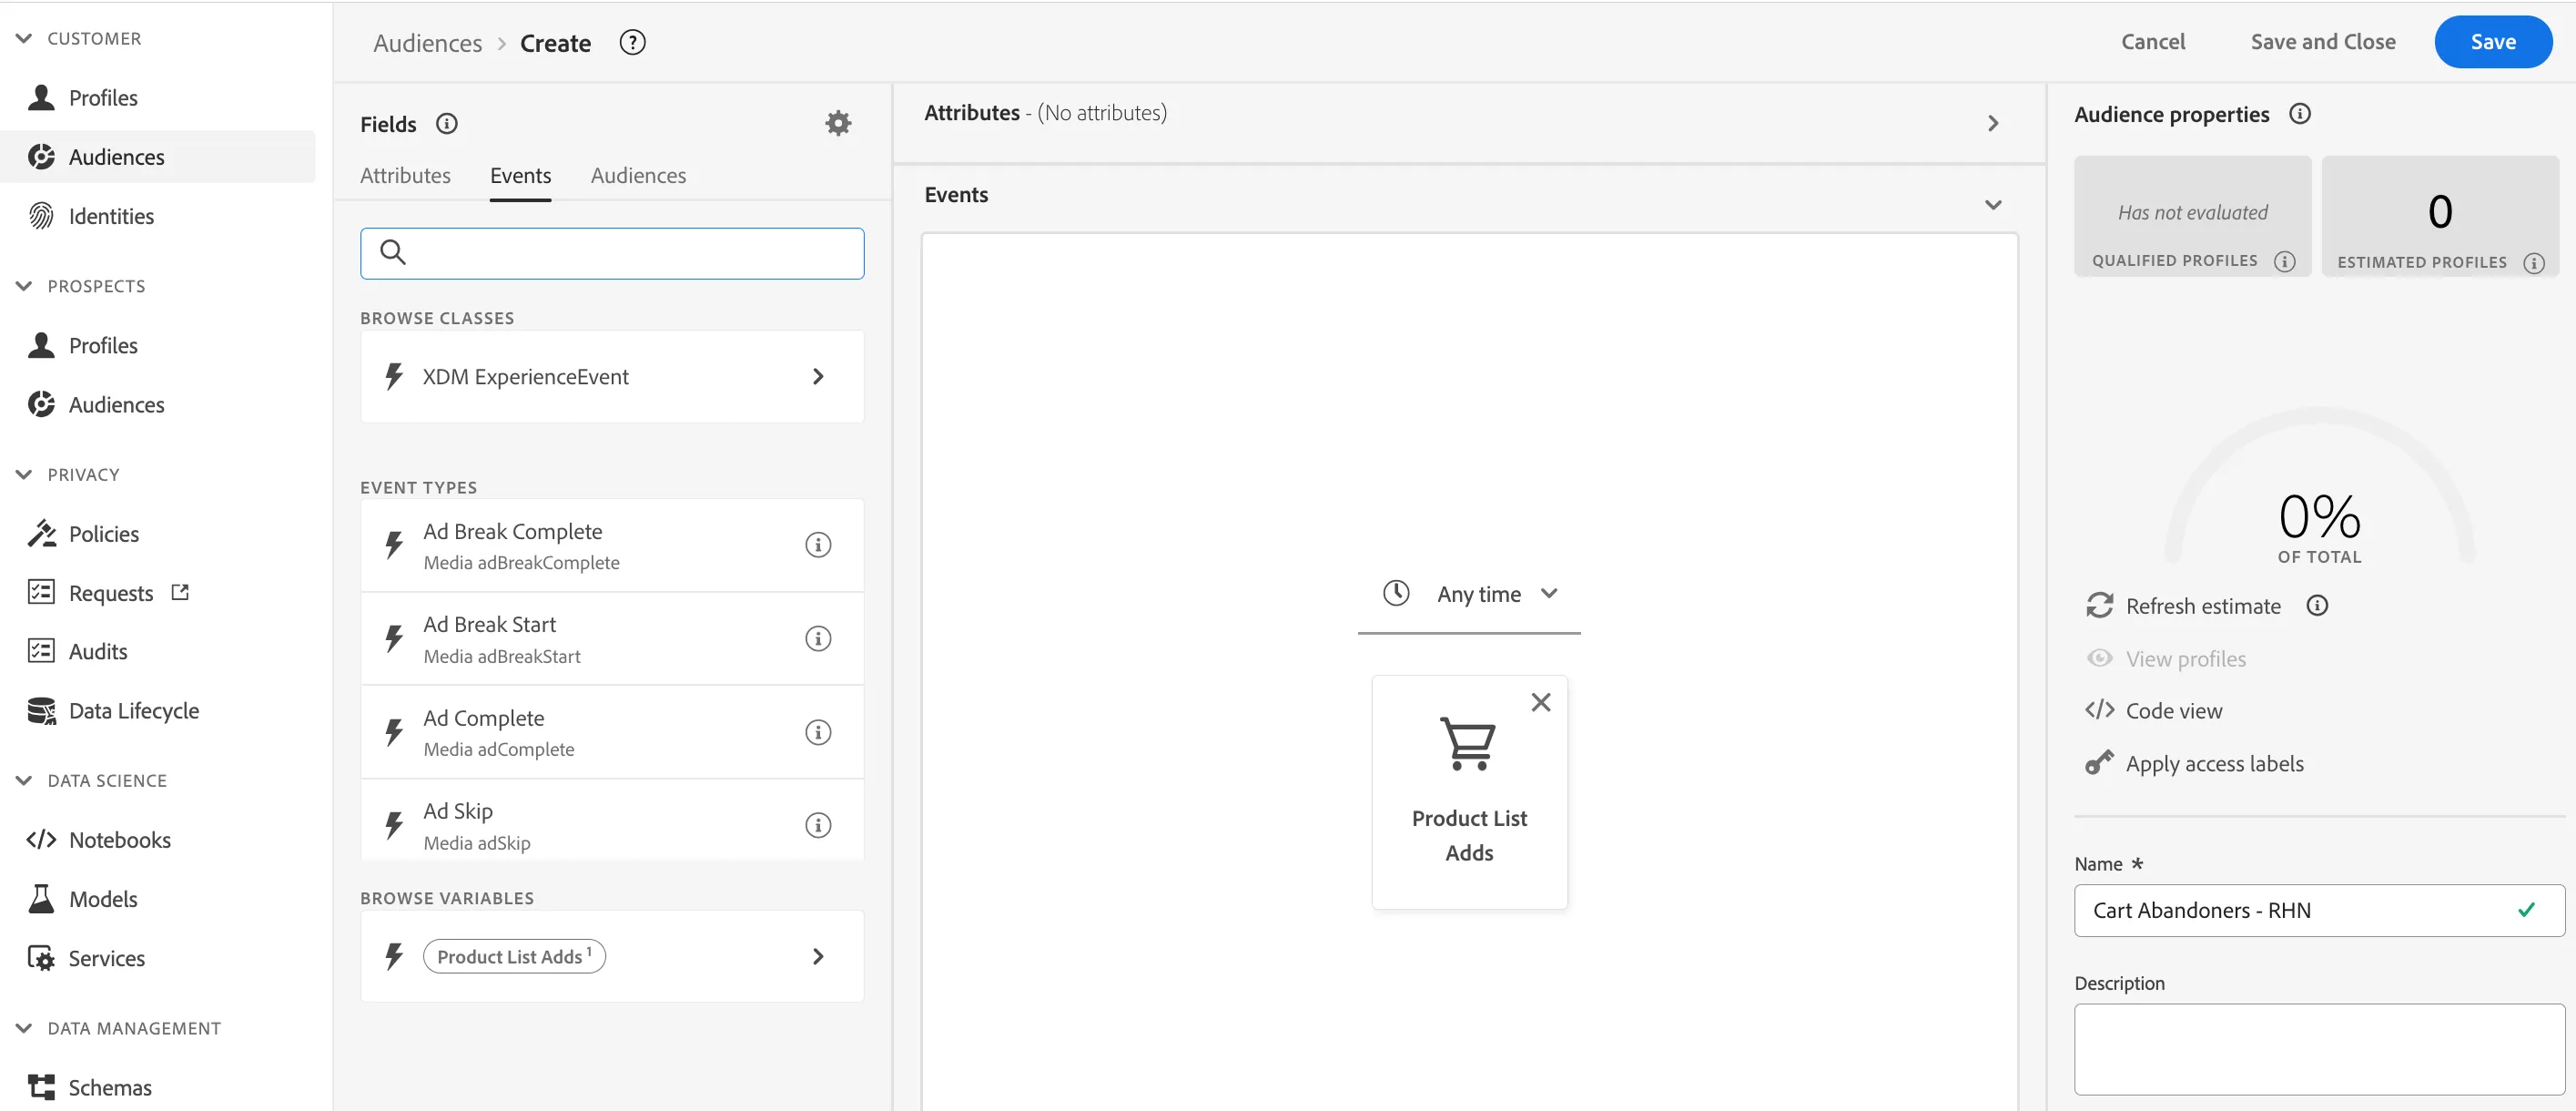Click Save and Close
Viewport: 2576px width, 1111px height.
click(x=2322, y=42)
